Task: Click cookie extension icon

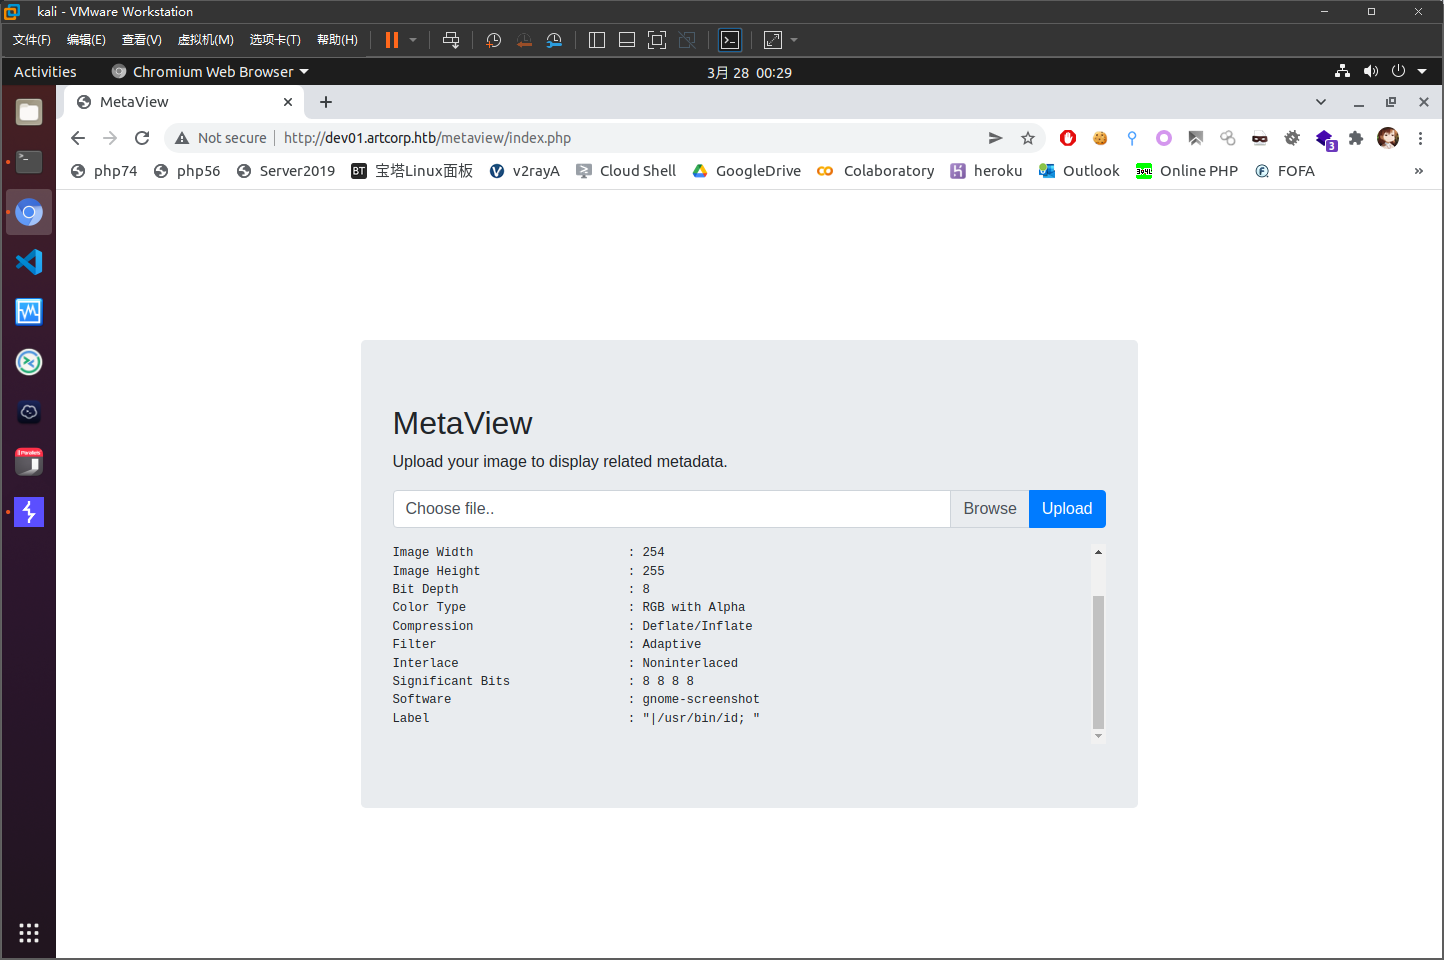Action: coord(1100,138)
